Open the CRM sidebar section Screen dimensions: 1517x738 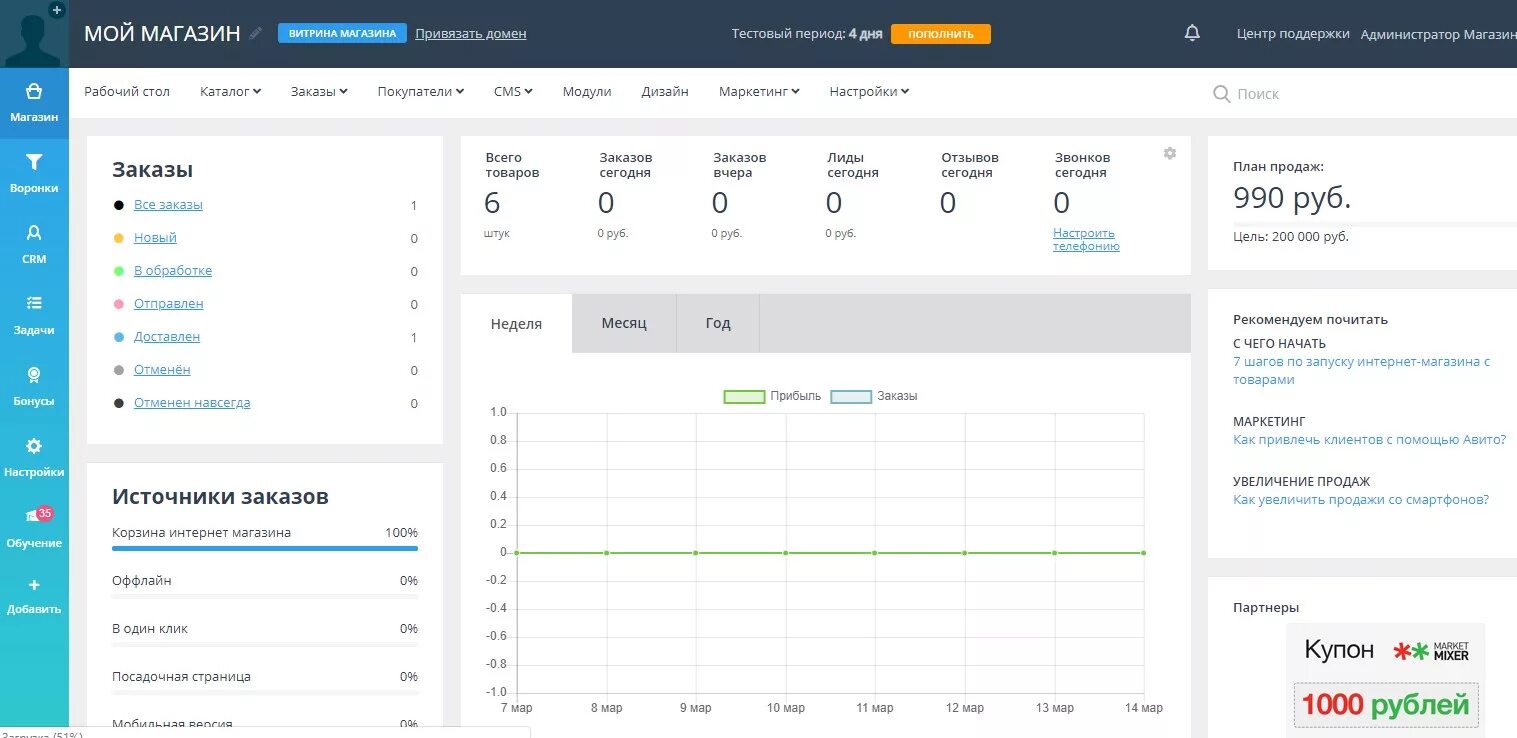(34, 245)
